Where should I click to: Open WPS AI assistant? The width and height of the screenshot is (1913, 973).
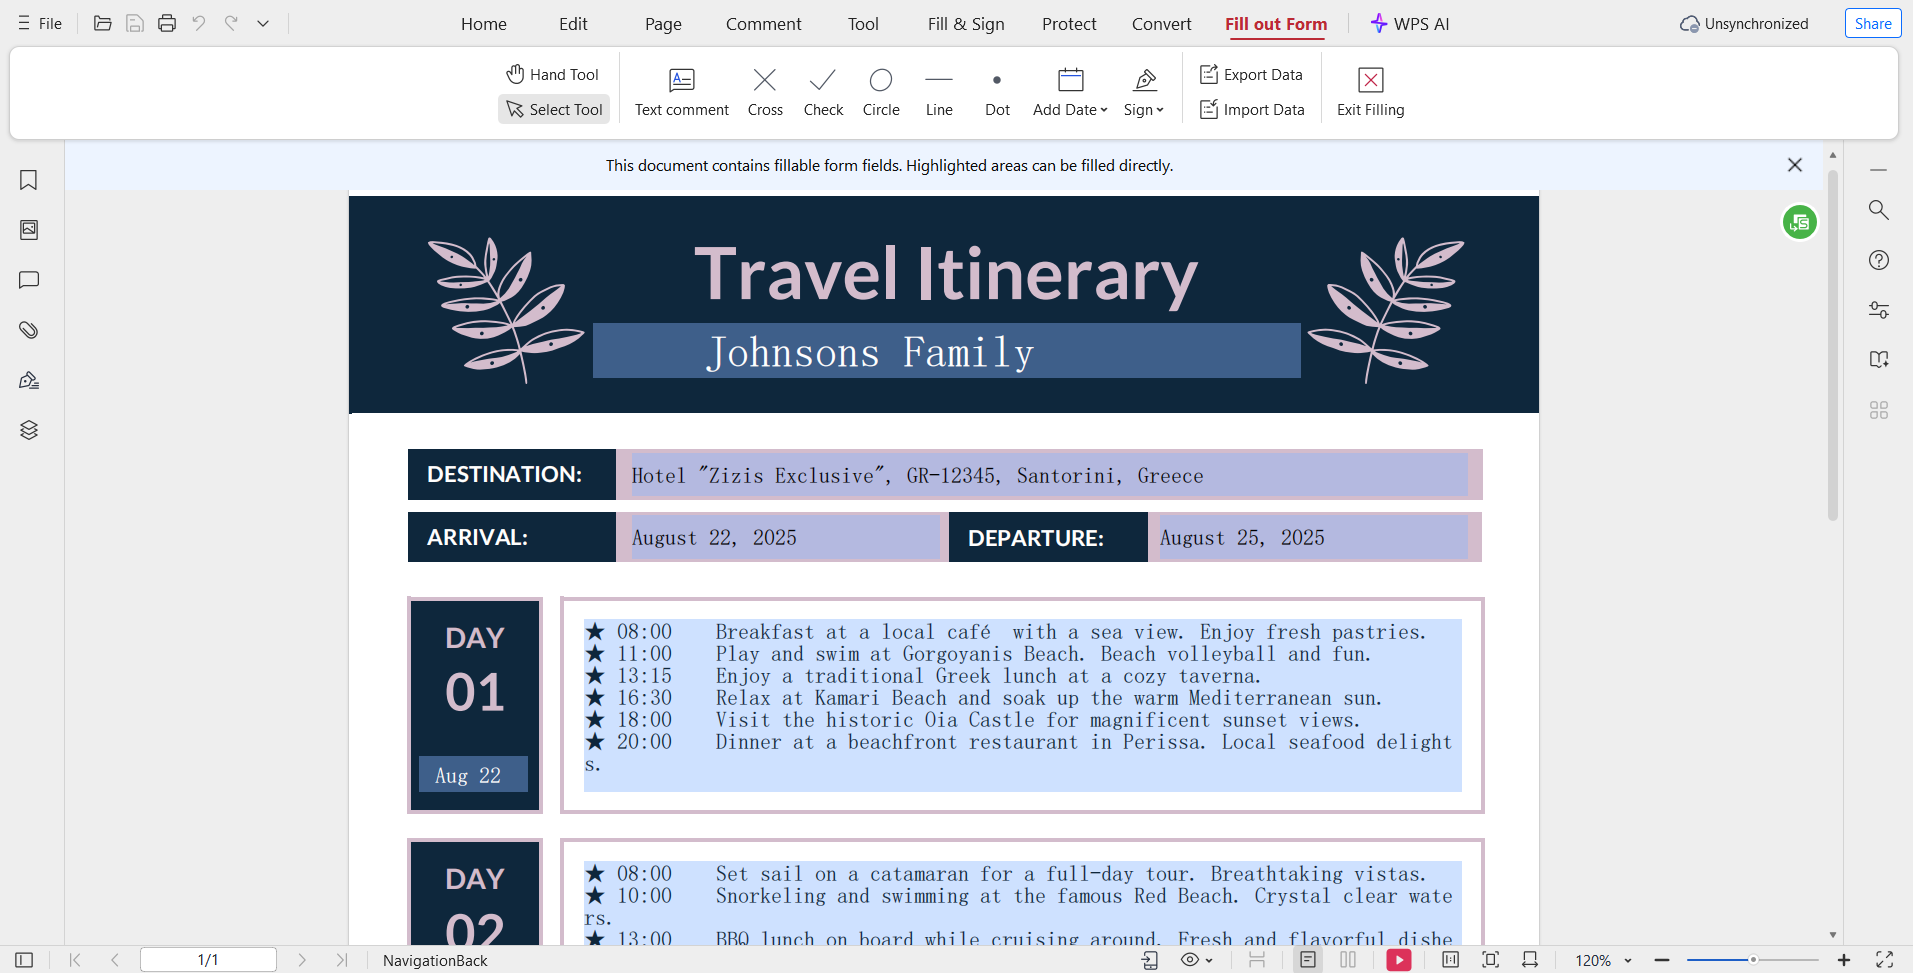click(1409, 24)
